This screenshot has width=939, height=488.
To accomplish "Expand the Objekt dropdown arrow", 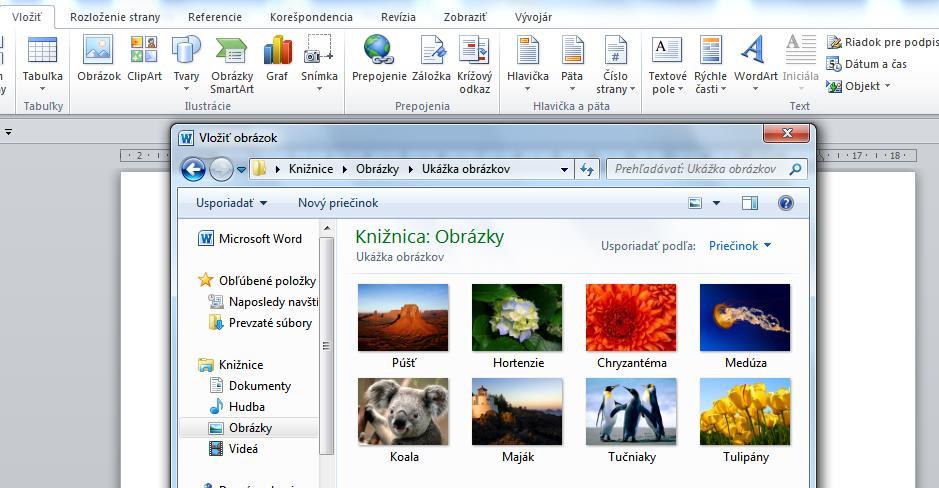I will (x=887, y=86).
